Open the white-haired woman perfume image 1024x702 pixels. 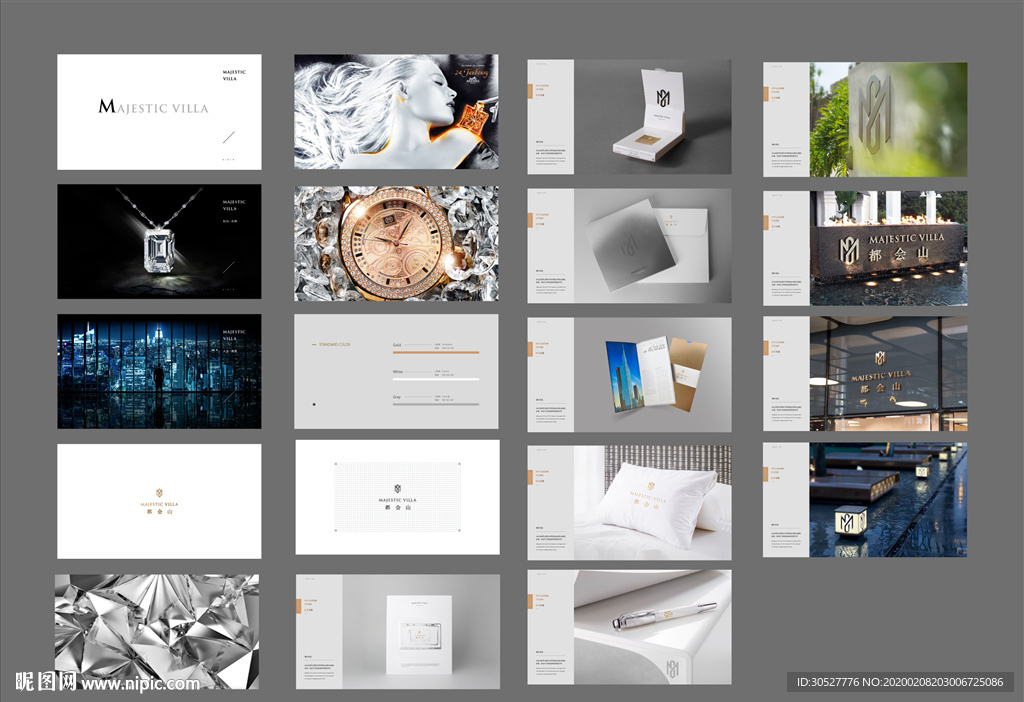(395, 111)
